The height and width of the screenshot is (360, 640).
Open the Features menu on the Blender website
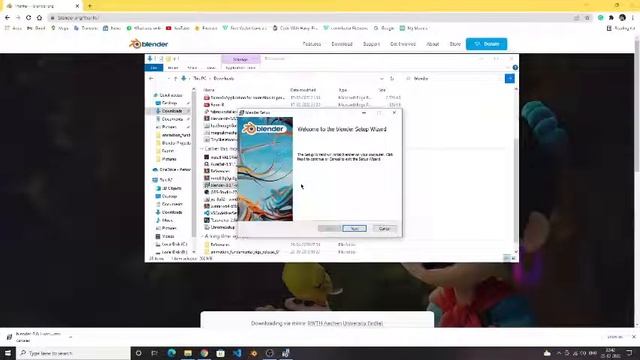[312, 44]
